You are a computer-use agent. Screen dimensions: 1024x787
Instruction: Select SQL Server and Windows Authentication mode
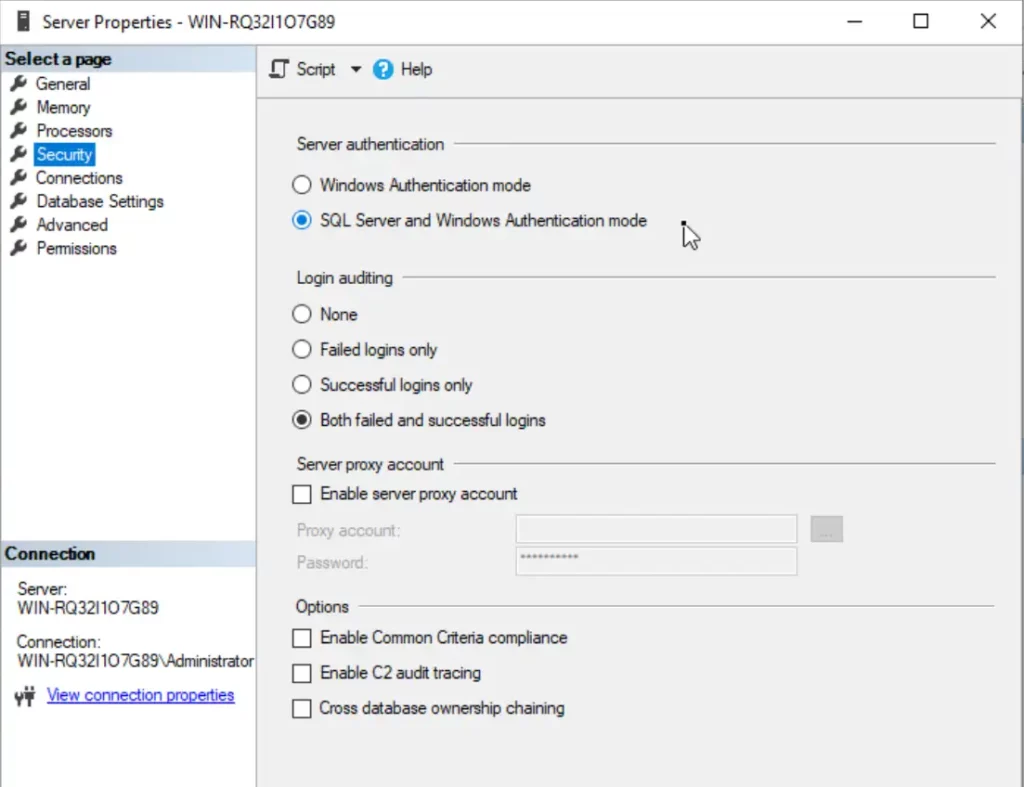click(470, 221)
